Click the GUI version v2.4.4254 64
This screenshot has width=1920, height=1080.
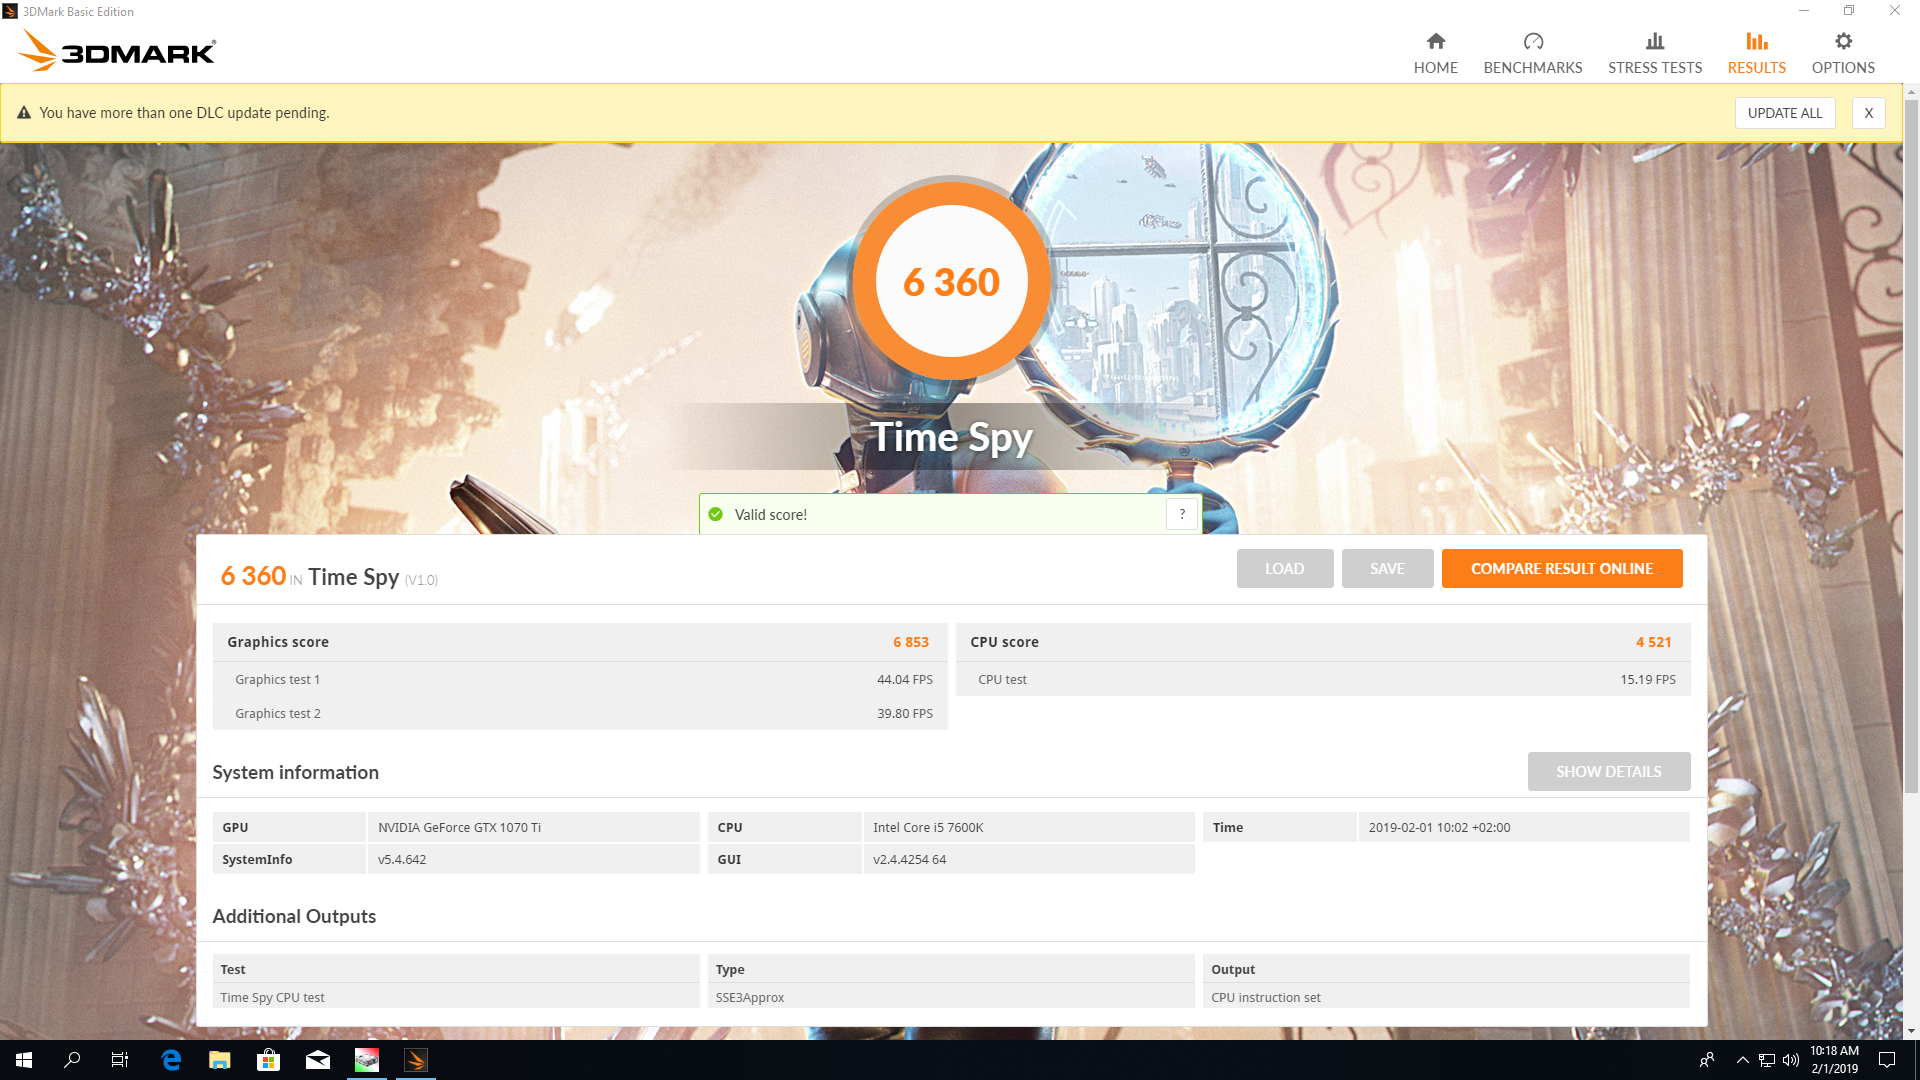(1028, 859)
